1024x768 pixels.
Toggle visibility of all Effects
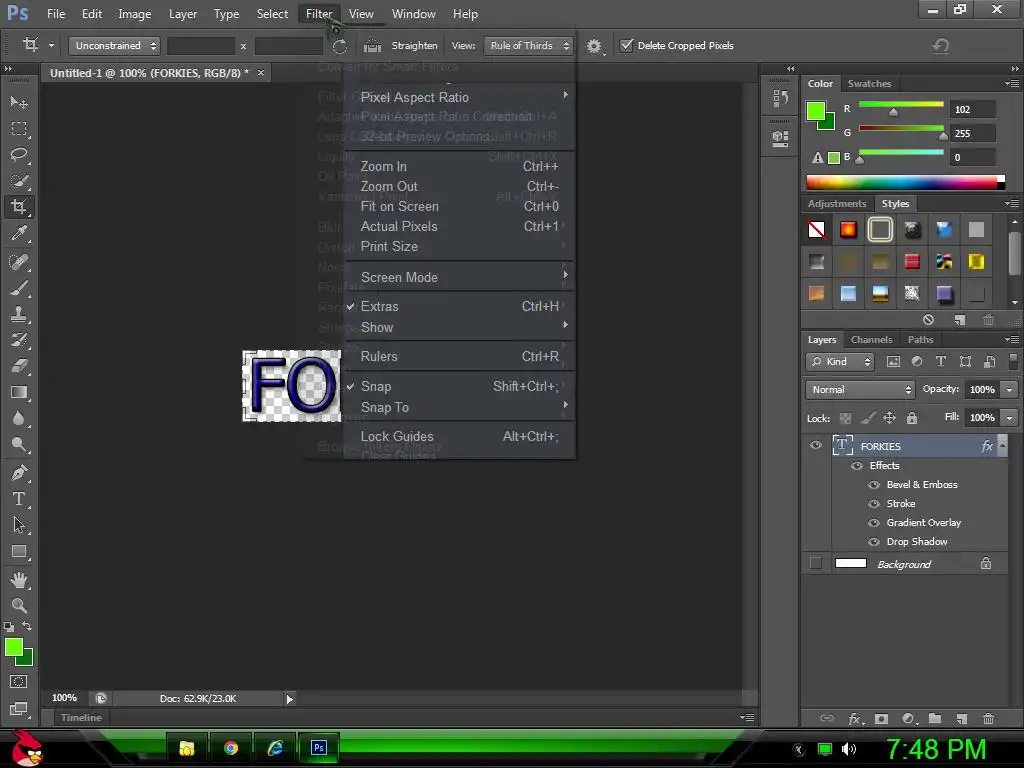point(857,466)
